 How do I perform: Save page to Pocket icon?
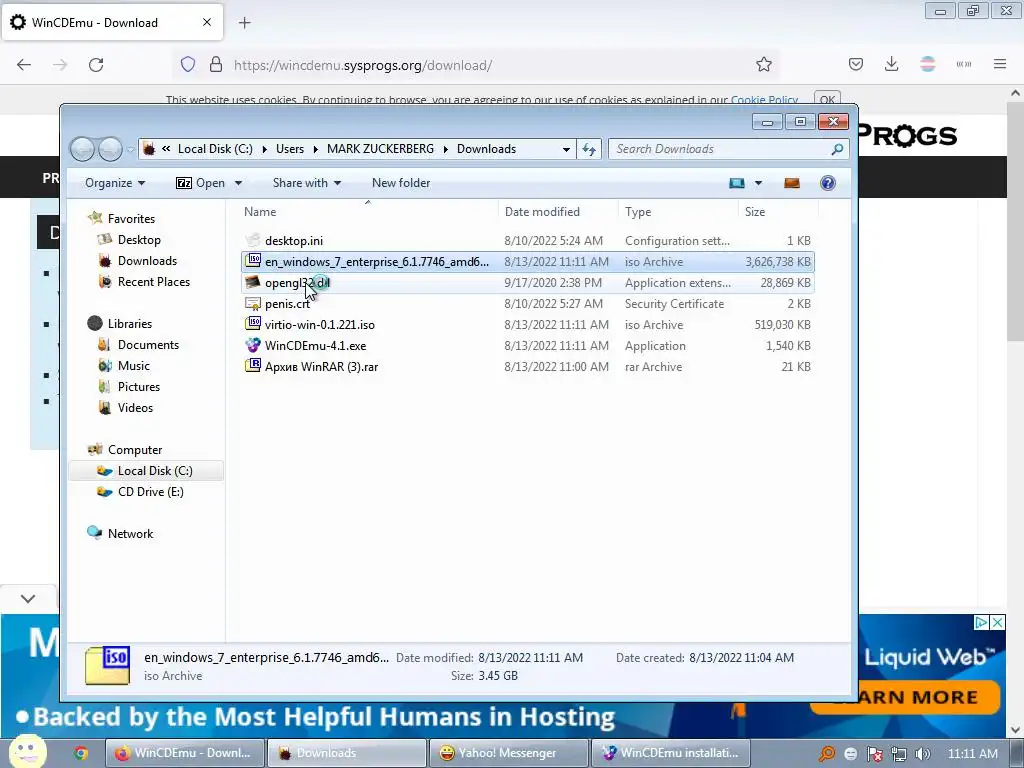[856, 64]
